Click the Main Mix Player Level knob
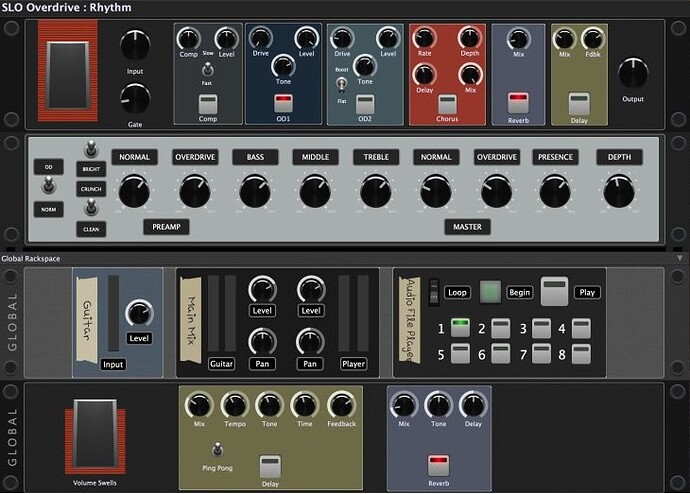This screenshot has height=494, width=690. (310, 289)
